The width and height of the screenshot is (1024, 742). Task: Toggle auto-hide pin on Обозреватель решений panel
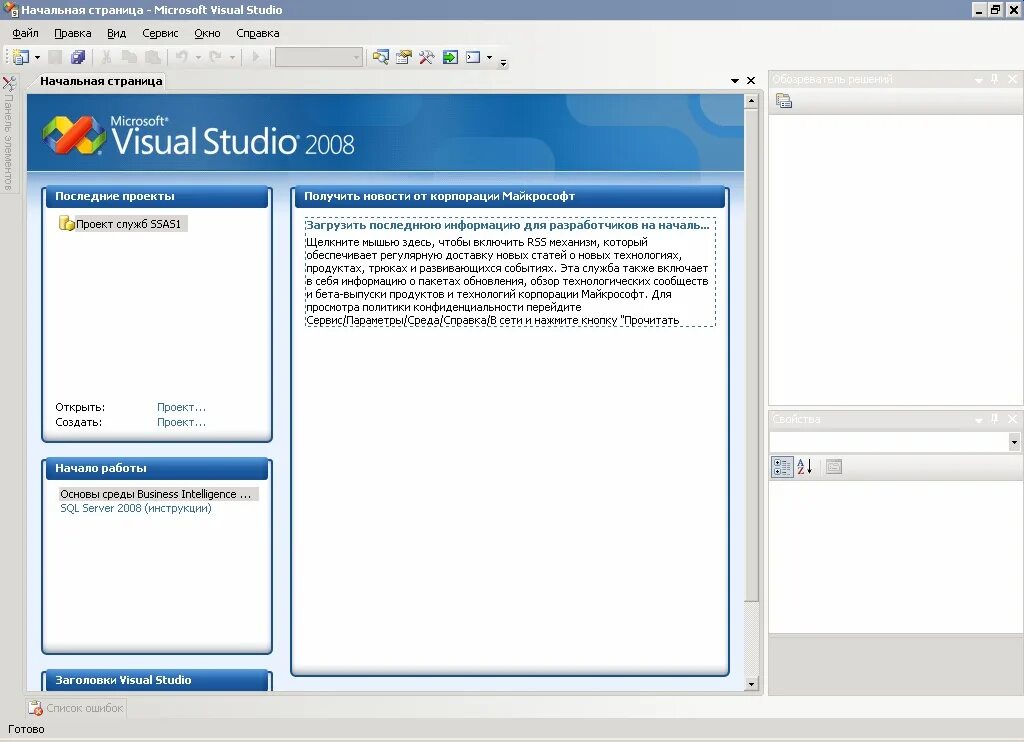click(x=995, y=79)
